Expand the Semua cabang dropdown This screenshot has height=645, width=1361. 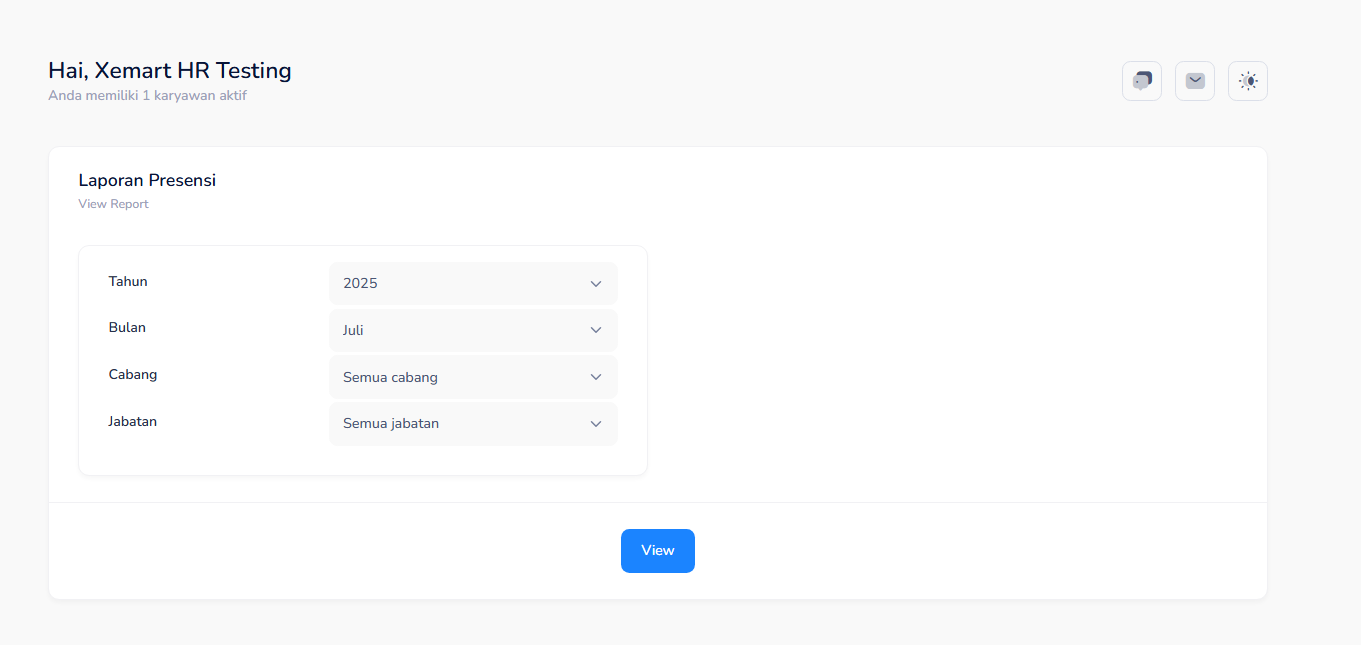click(x=472, y=377)
